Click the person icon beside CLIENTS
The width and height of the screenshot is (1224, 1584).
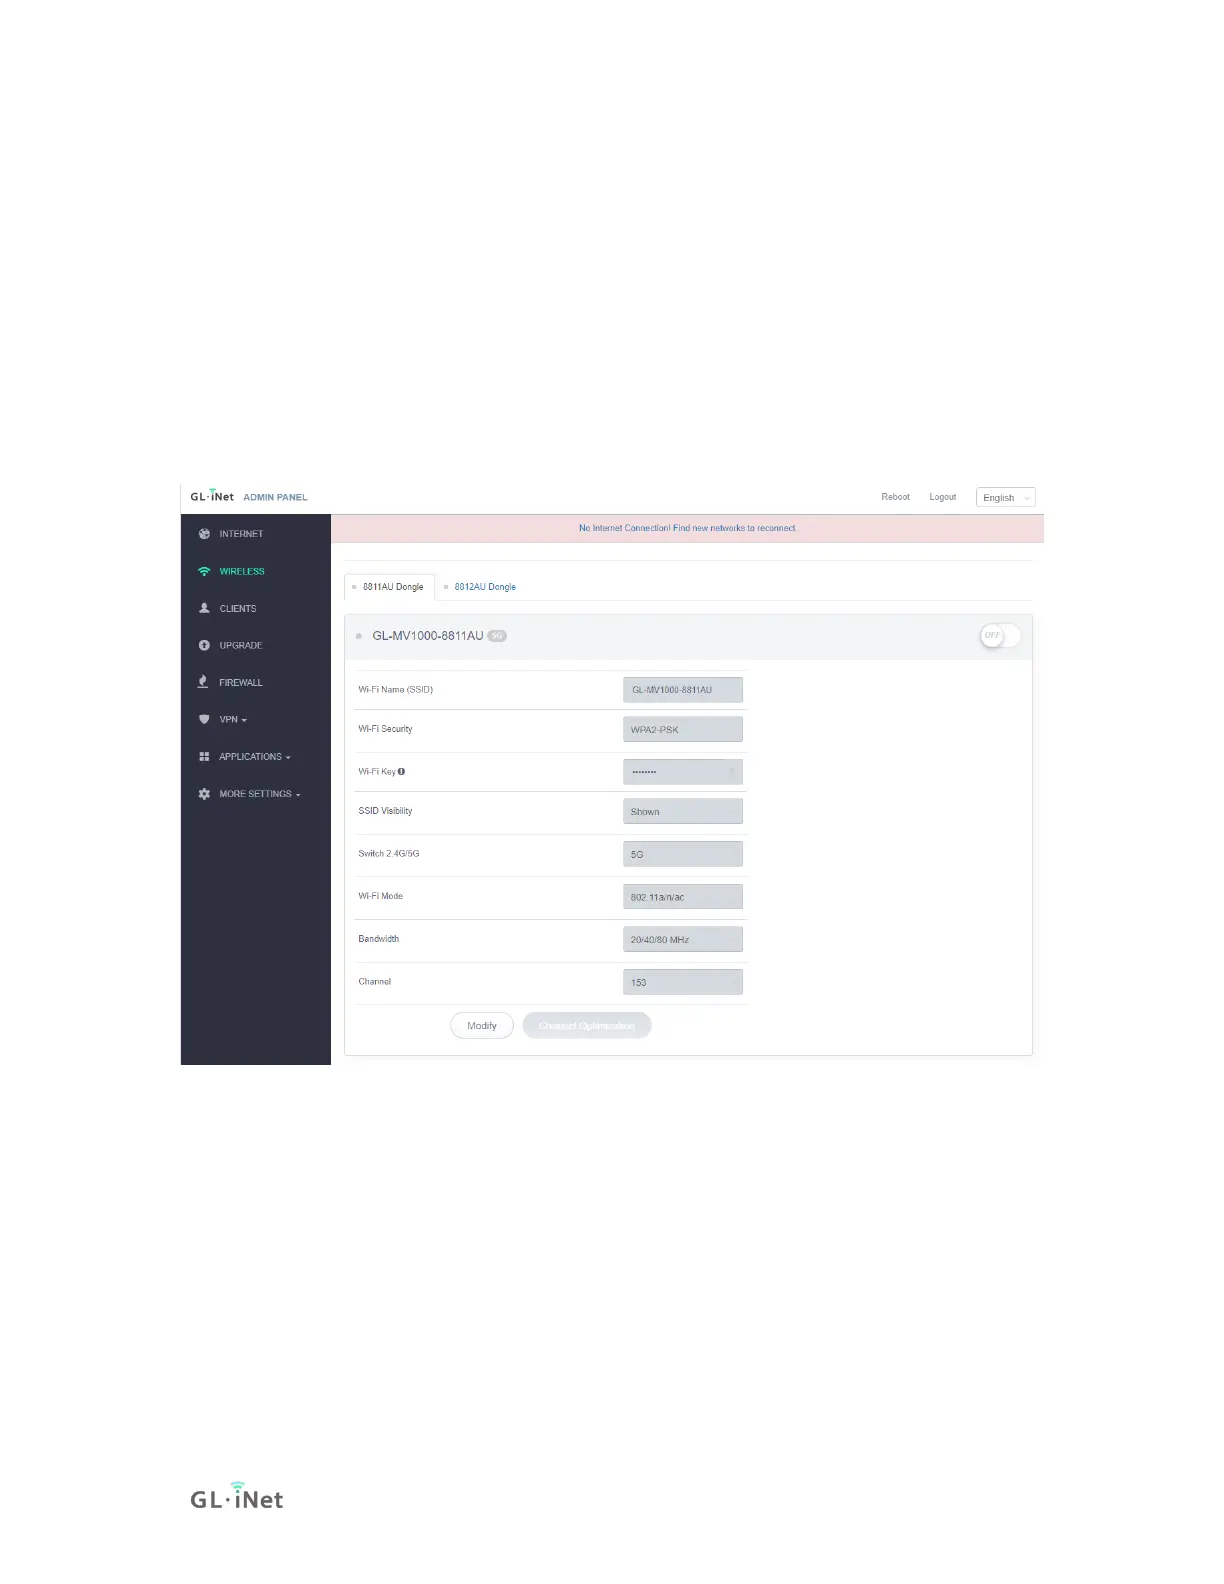click(x=204, y=608)
